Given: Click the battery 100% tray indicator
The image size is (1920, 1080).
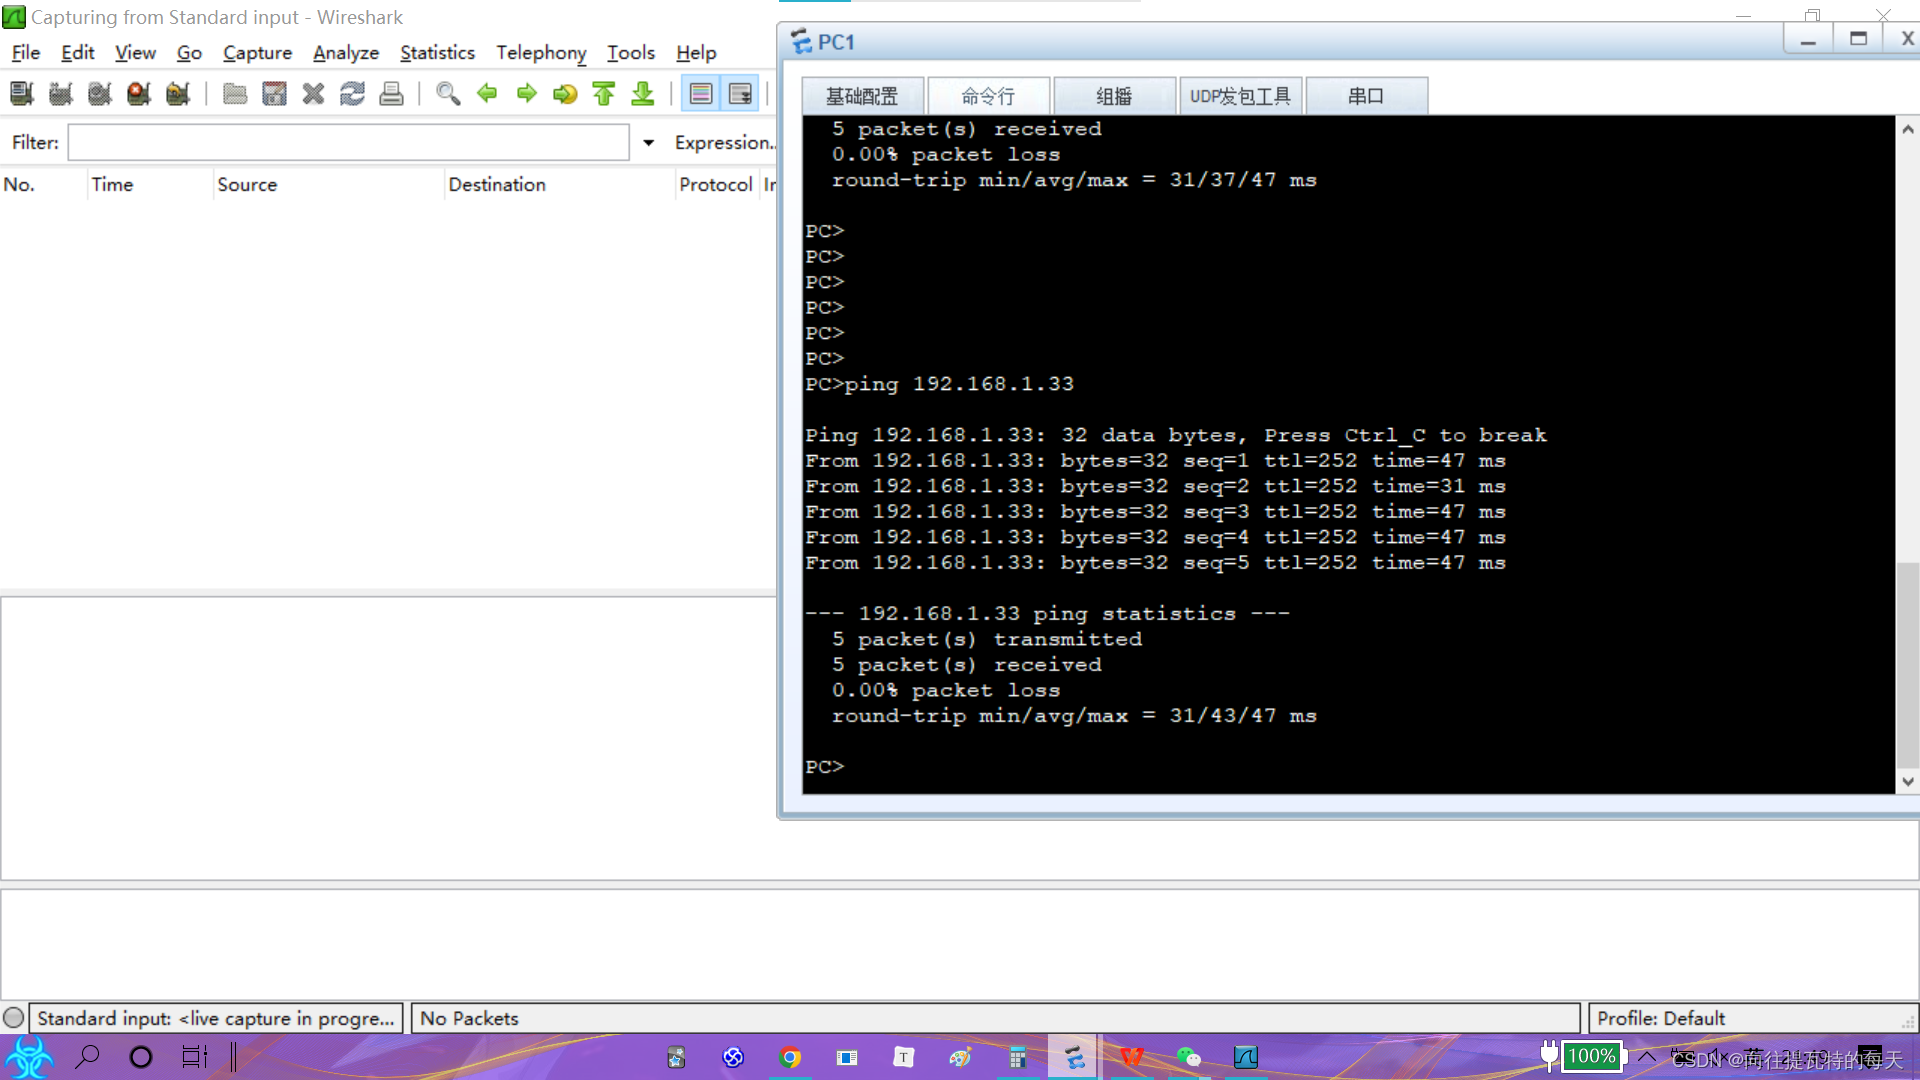Looking at the screenshot, I should pos(1590,1056).
